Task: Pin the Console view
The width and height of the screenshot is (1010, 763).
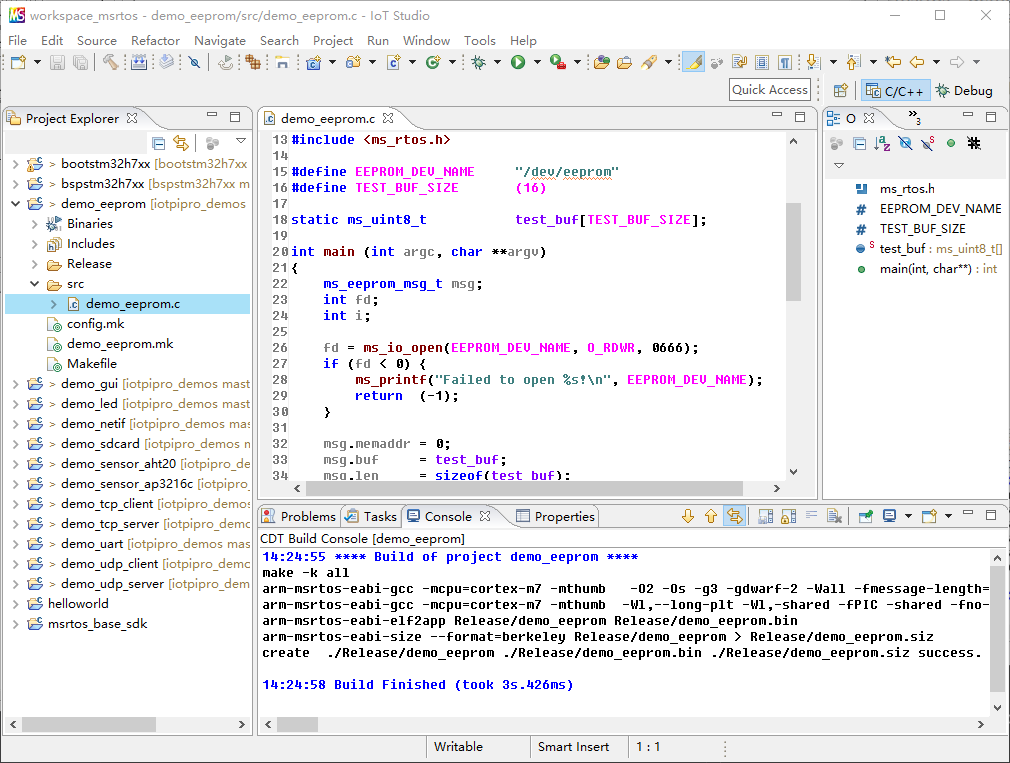Action: 864,517
